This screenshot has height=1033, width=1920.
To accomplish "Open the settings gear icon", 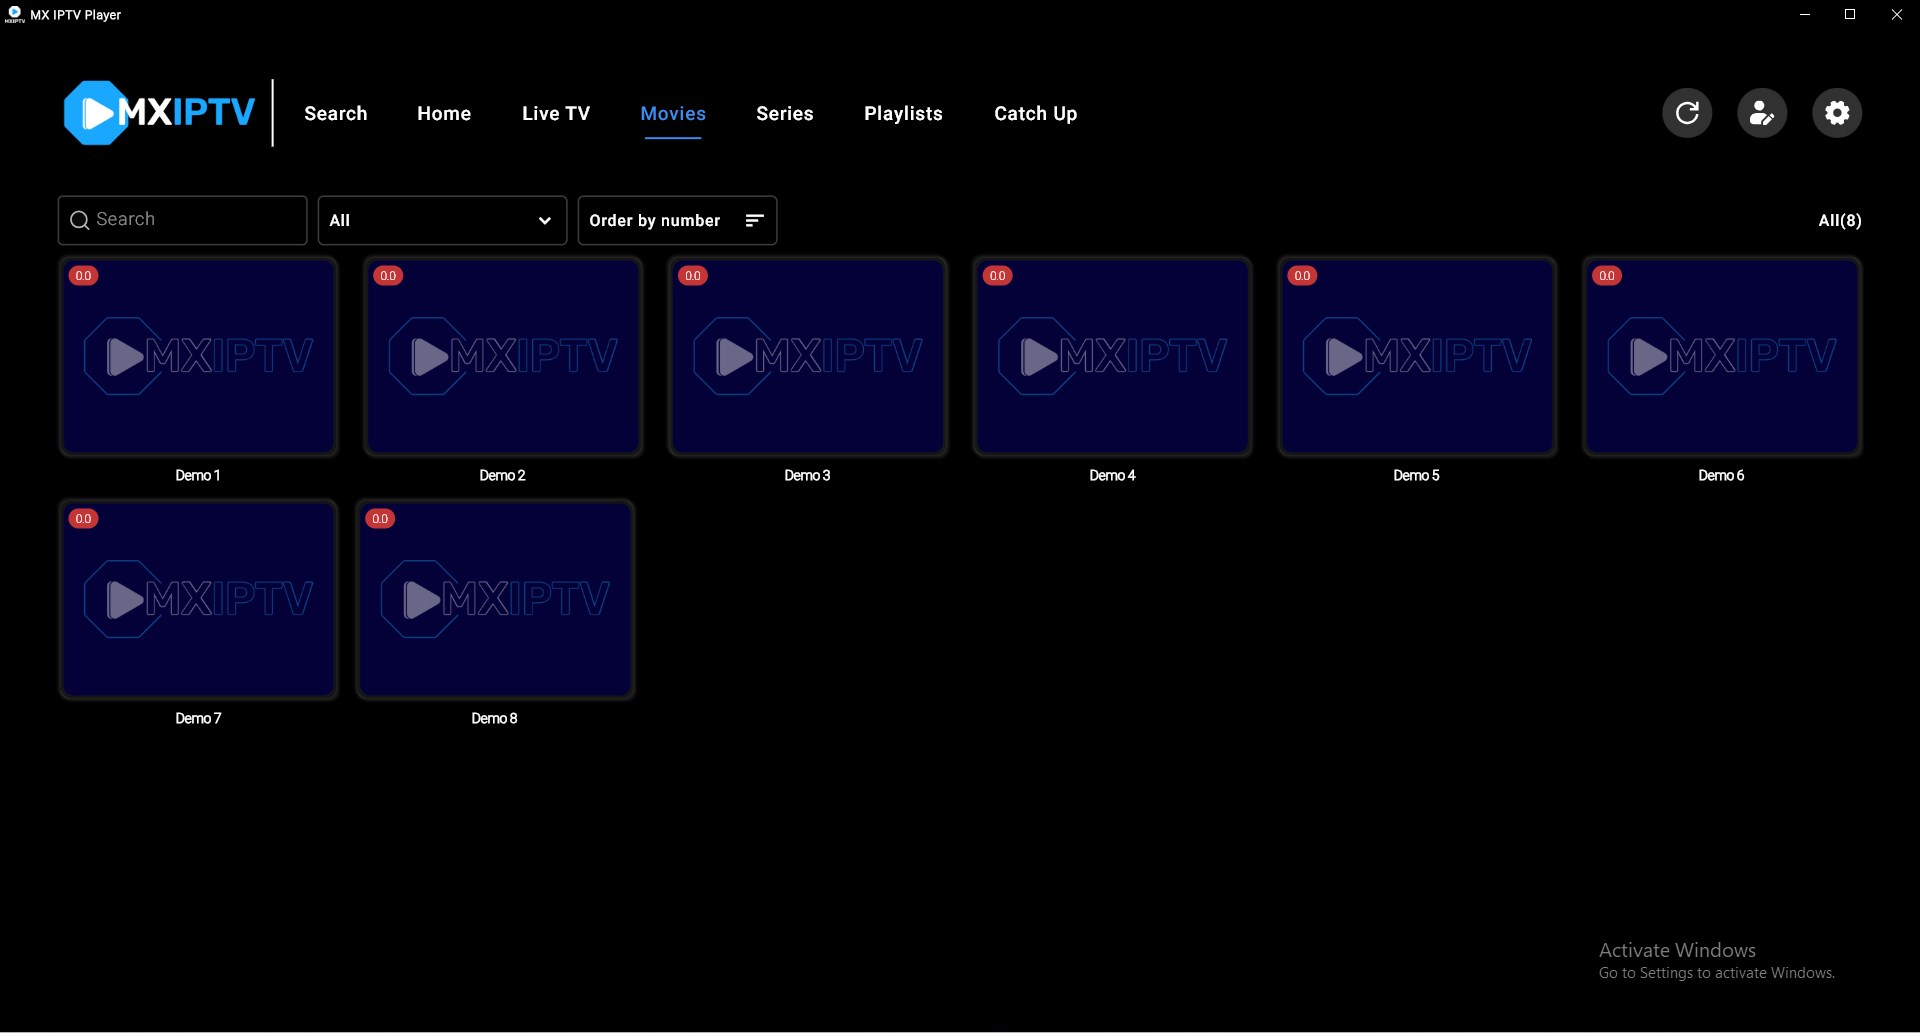I will [x=1837, y=113].
